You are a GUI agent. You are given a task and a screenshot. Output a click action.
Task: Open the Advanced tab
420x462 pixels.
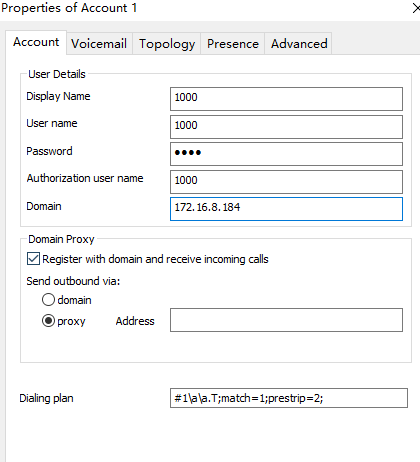pos(299,44)
